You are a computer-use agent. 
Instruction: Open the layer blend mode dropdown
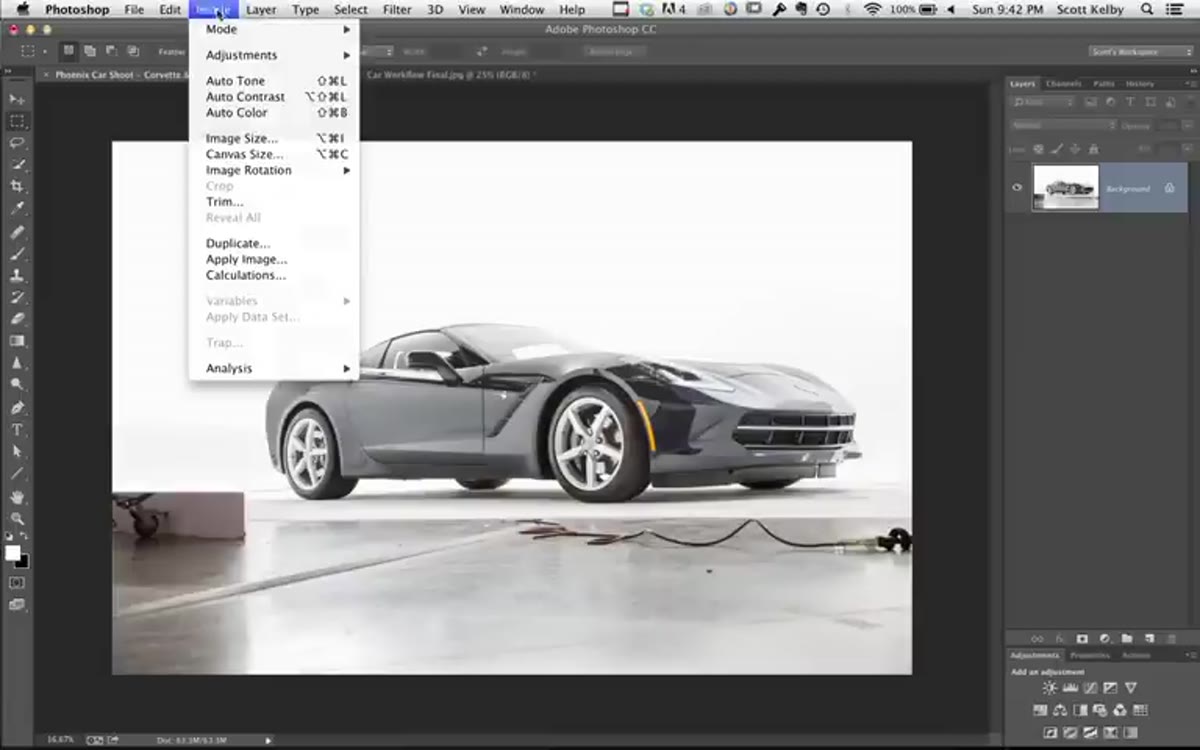pyautogui.click(x=1062, y=125)
